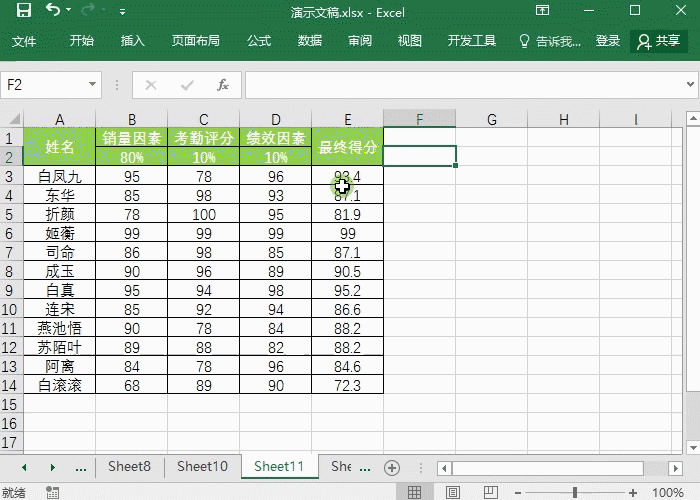Click the Share person icon

coord(643,41)
